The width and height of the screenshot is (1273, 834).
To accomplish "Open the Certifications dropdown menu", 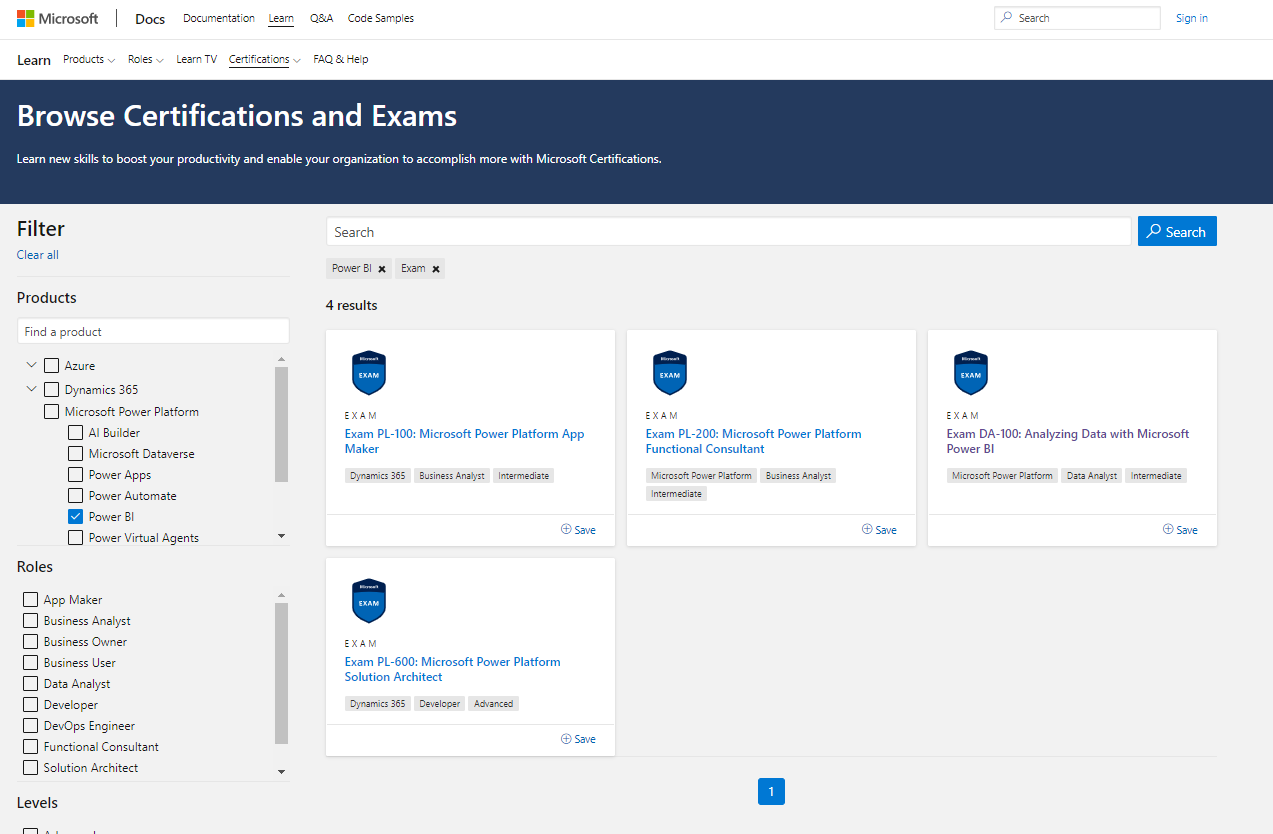I will [x=265, y=60].
